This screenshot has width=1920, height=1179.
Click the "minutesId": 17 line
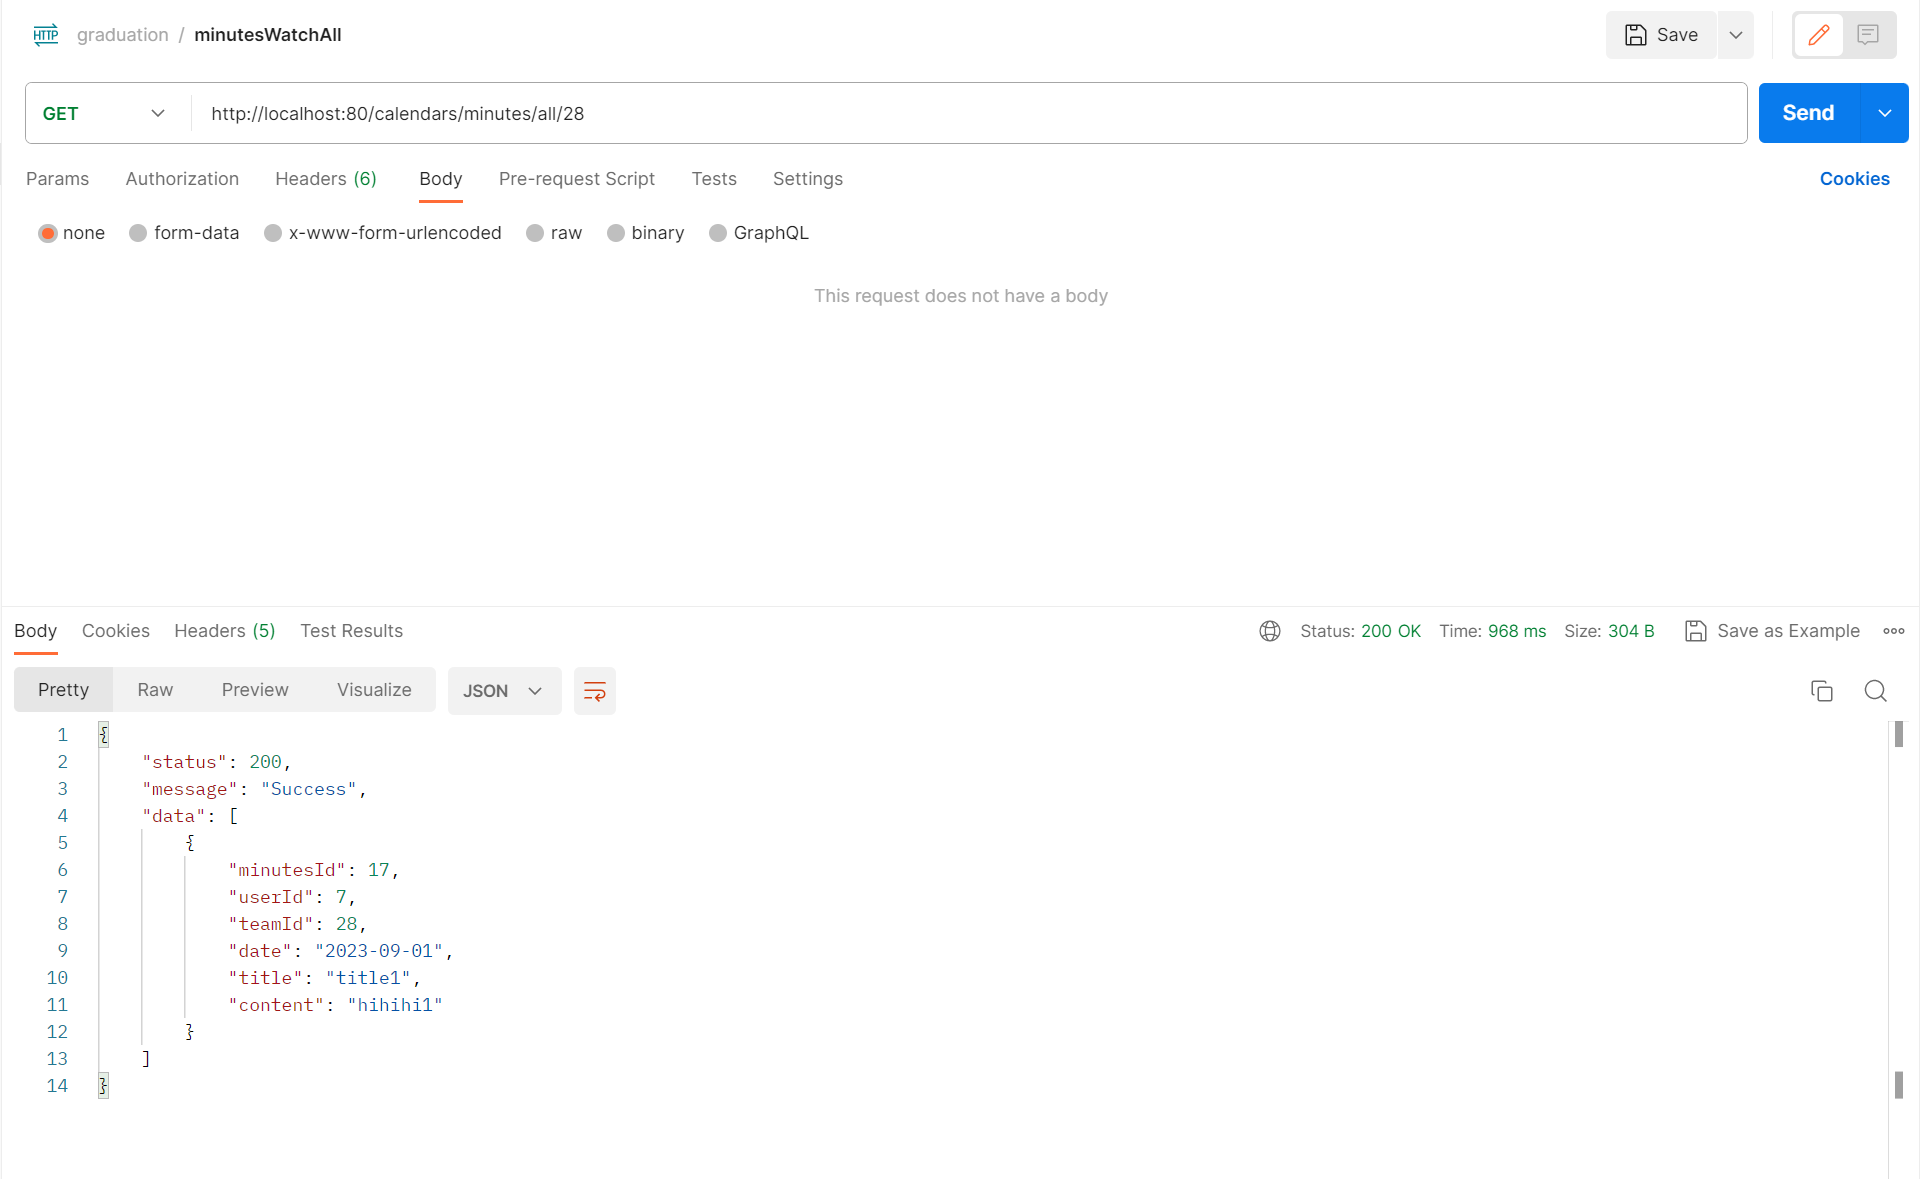[x=314, y=870]
